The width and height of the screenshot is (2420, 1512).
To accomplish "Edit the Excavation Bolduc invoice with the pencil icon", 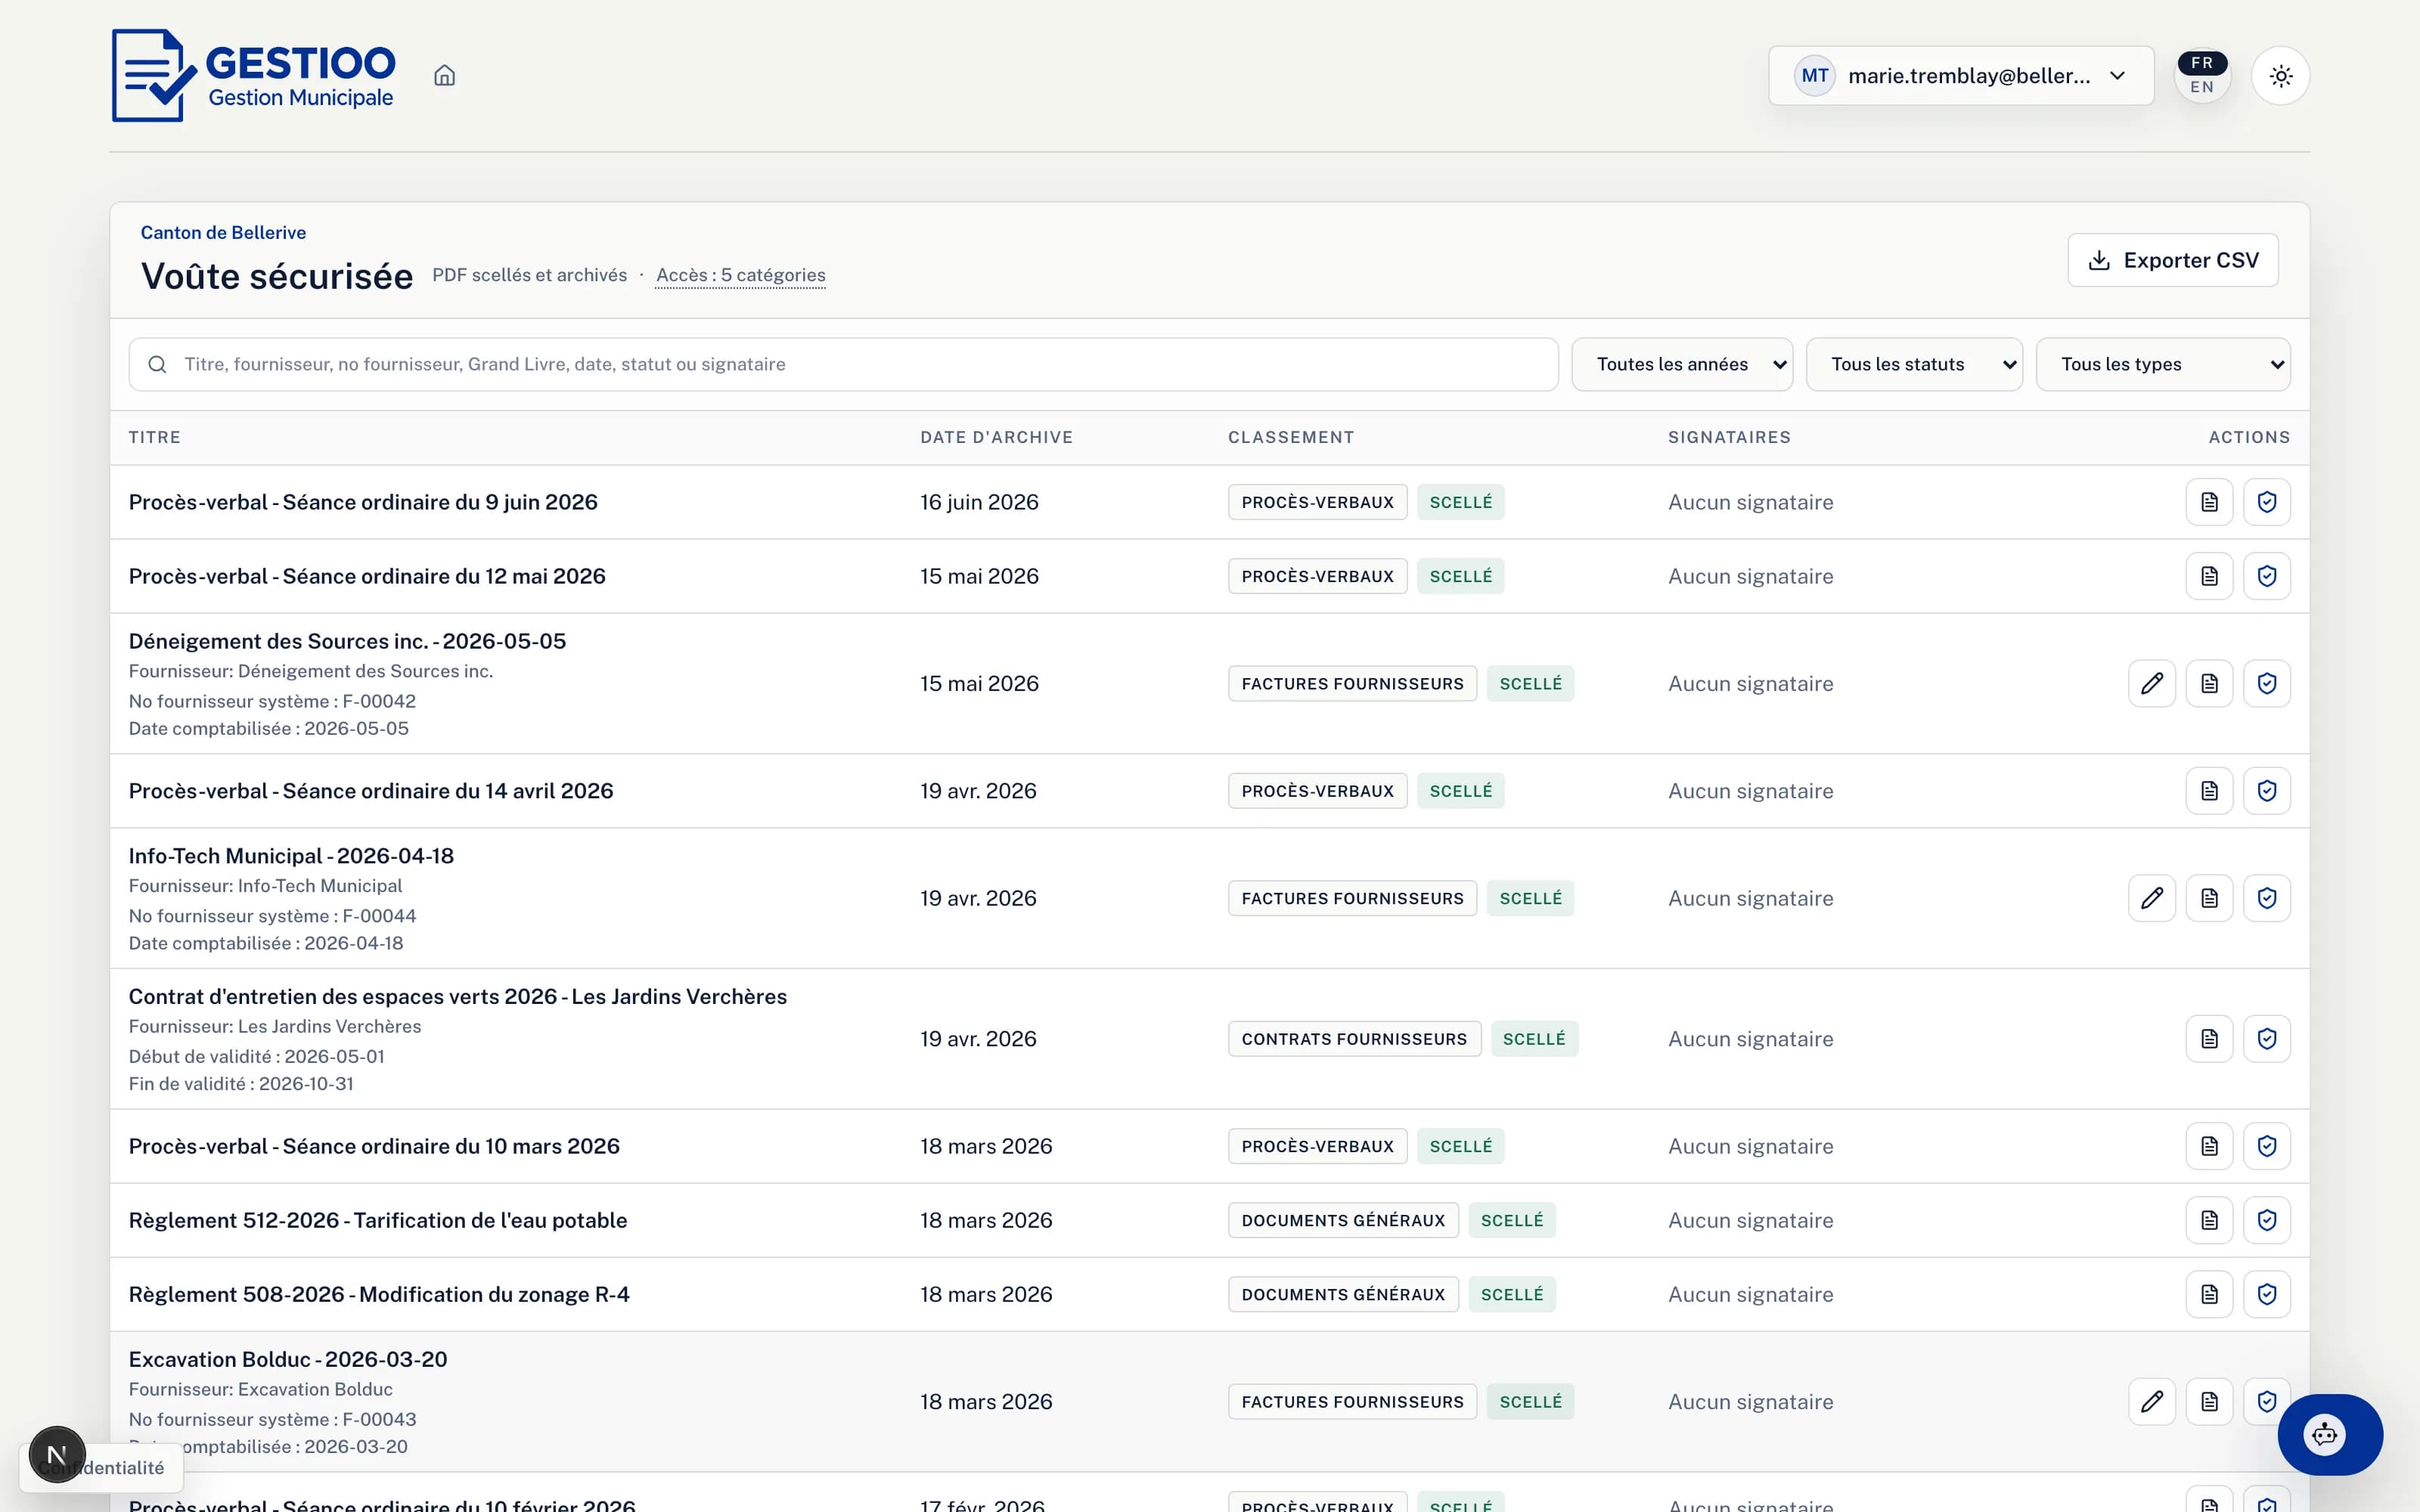I will coord(2152,1402).
